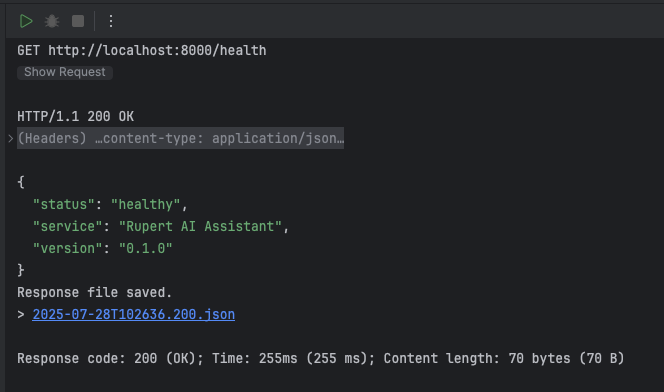The height and width of the screenshot is (392, 664).
Task: Place caret on the "status" JSON key
Action: [x=64, y=204]
